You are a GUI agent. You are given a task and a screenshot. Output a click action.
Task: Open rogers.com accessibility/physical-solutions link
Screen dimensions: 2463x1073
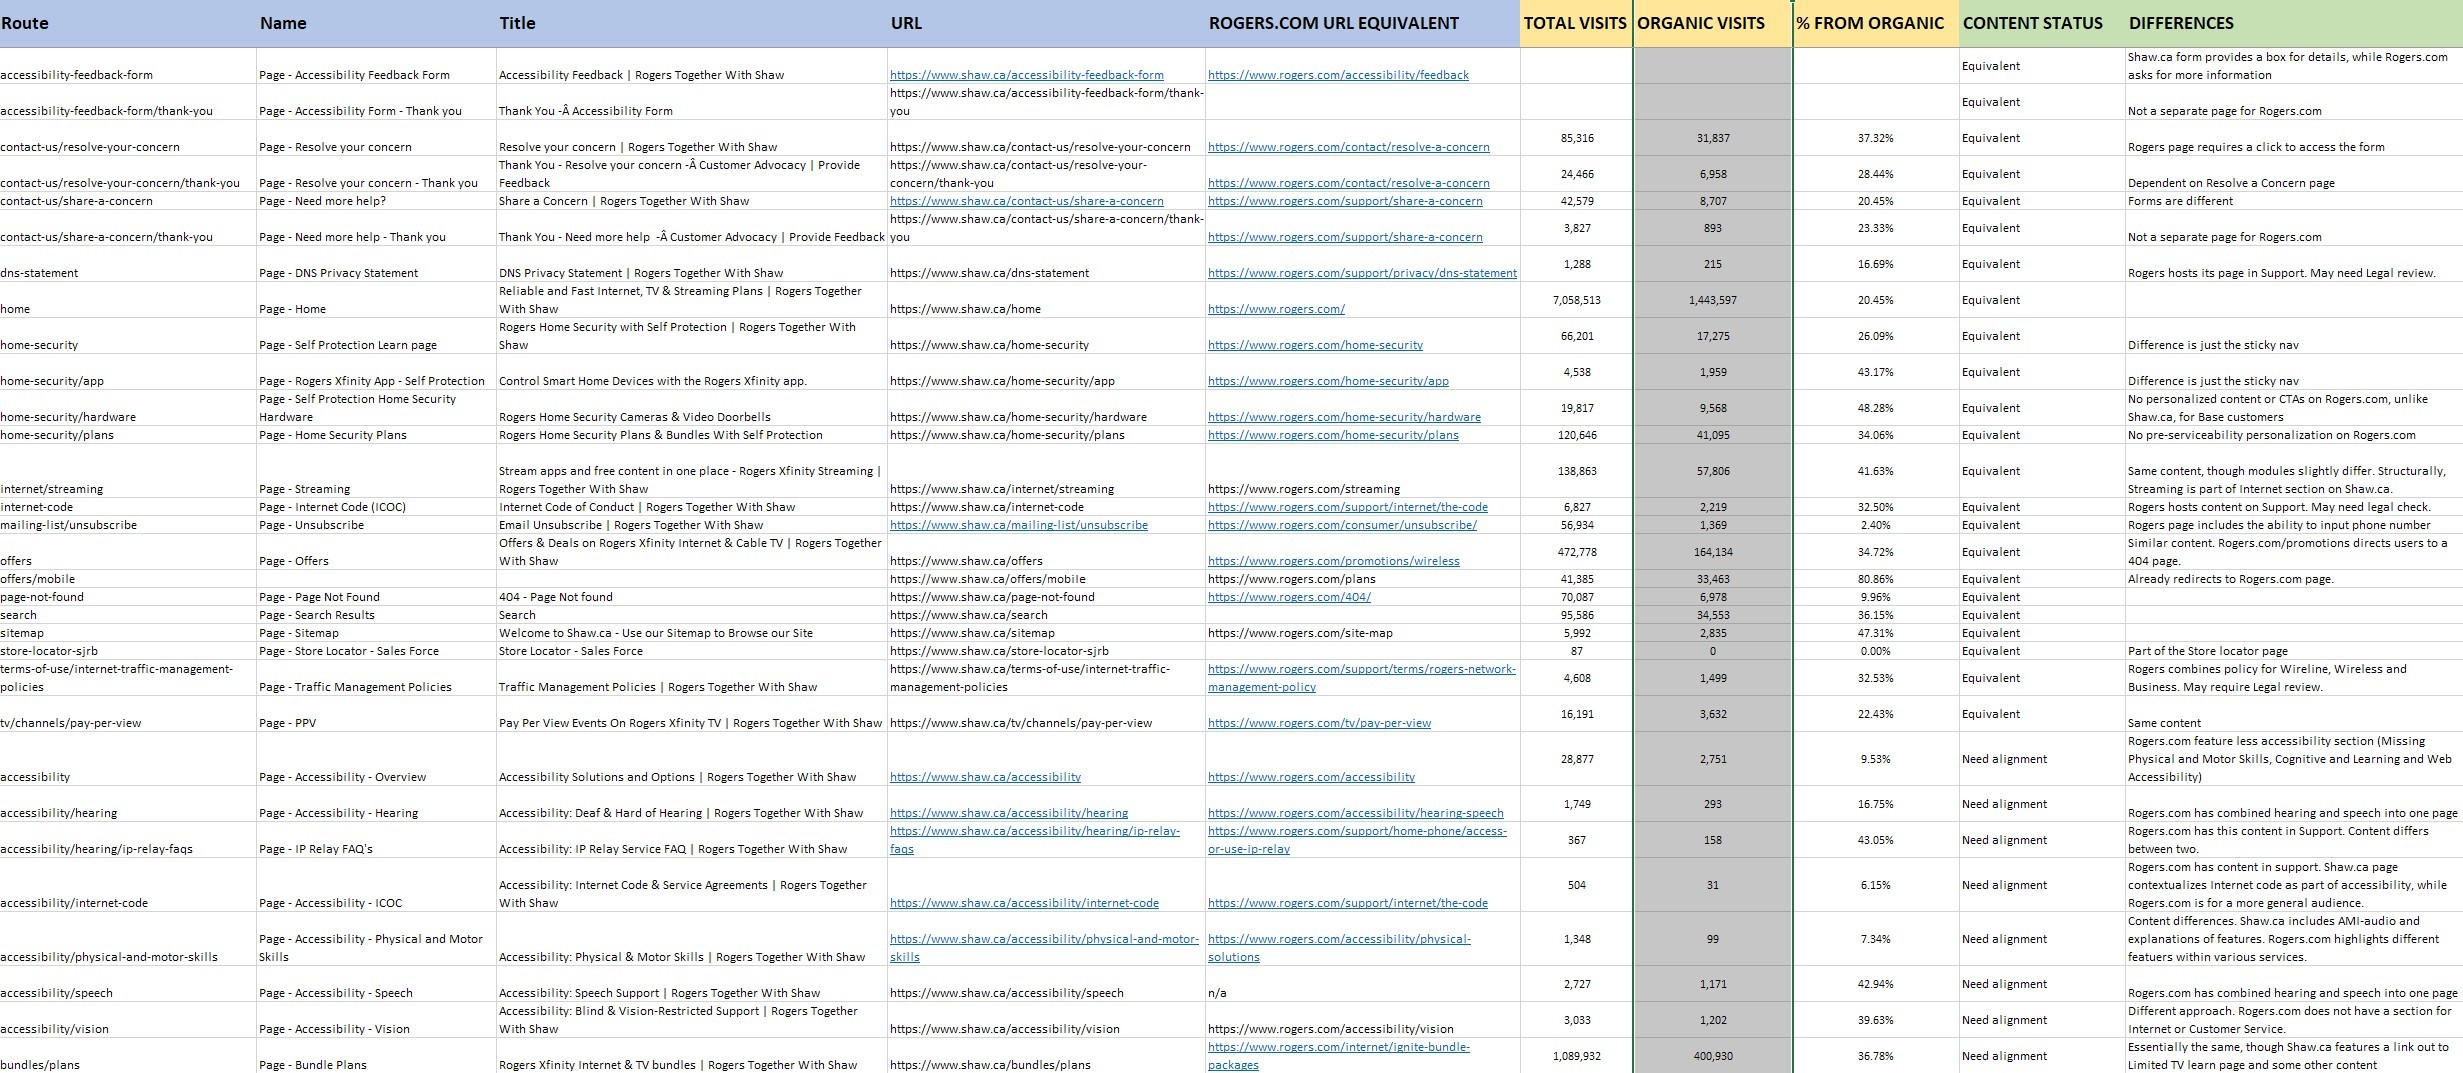[1340, 948]
